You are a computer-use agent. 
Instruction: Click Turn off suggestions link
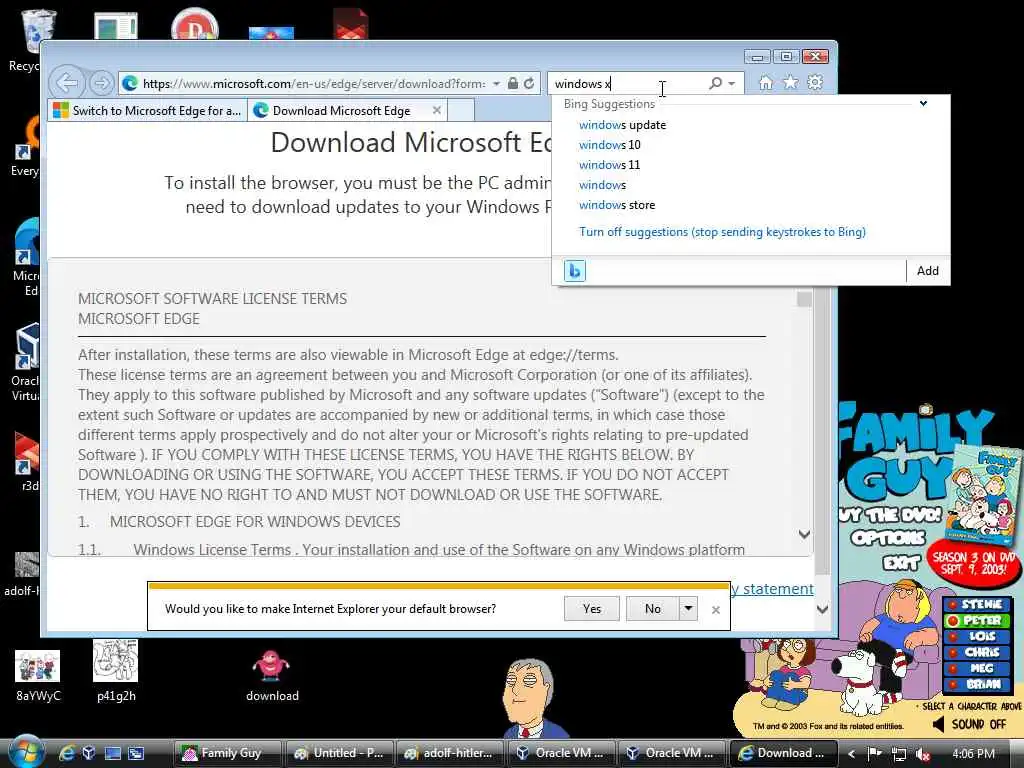tap(722, 232)
